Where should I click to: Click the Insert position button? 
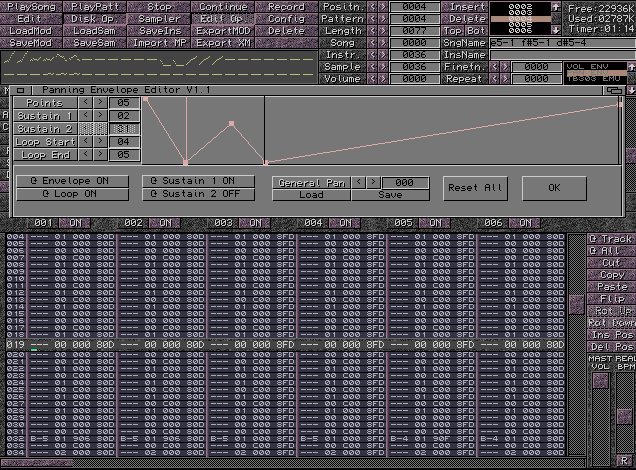tap(464, 6)
